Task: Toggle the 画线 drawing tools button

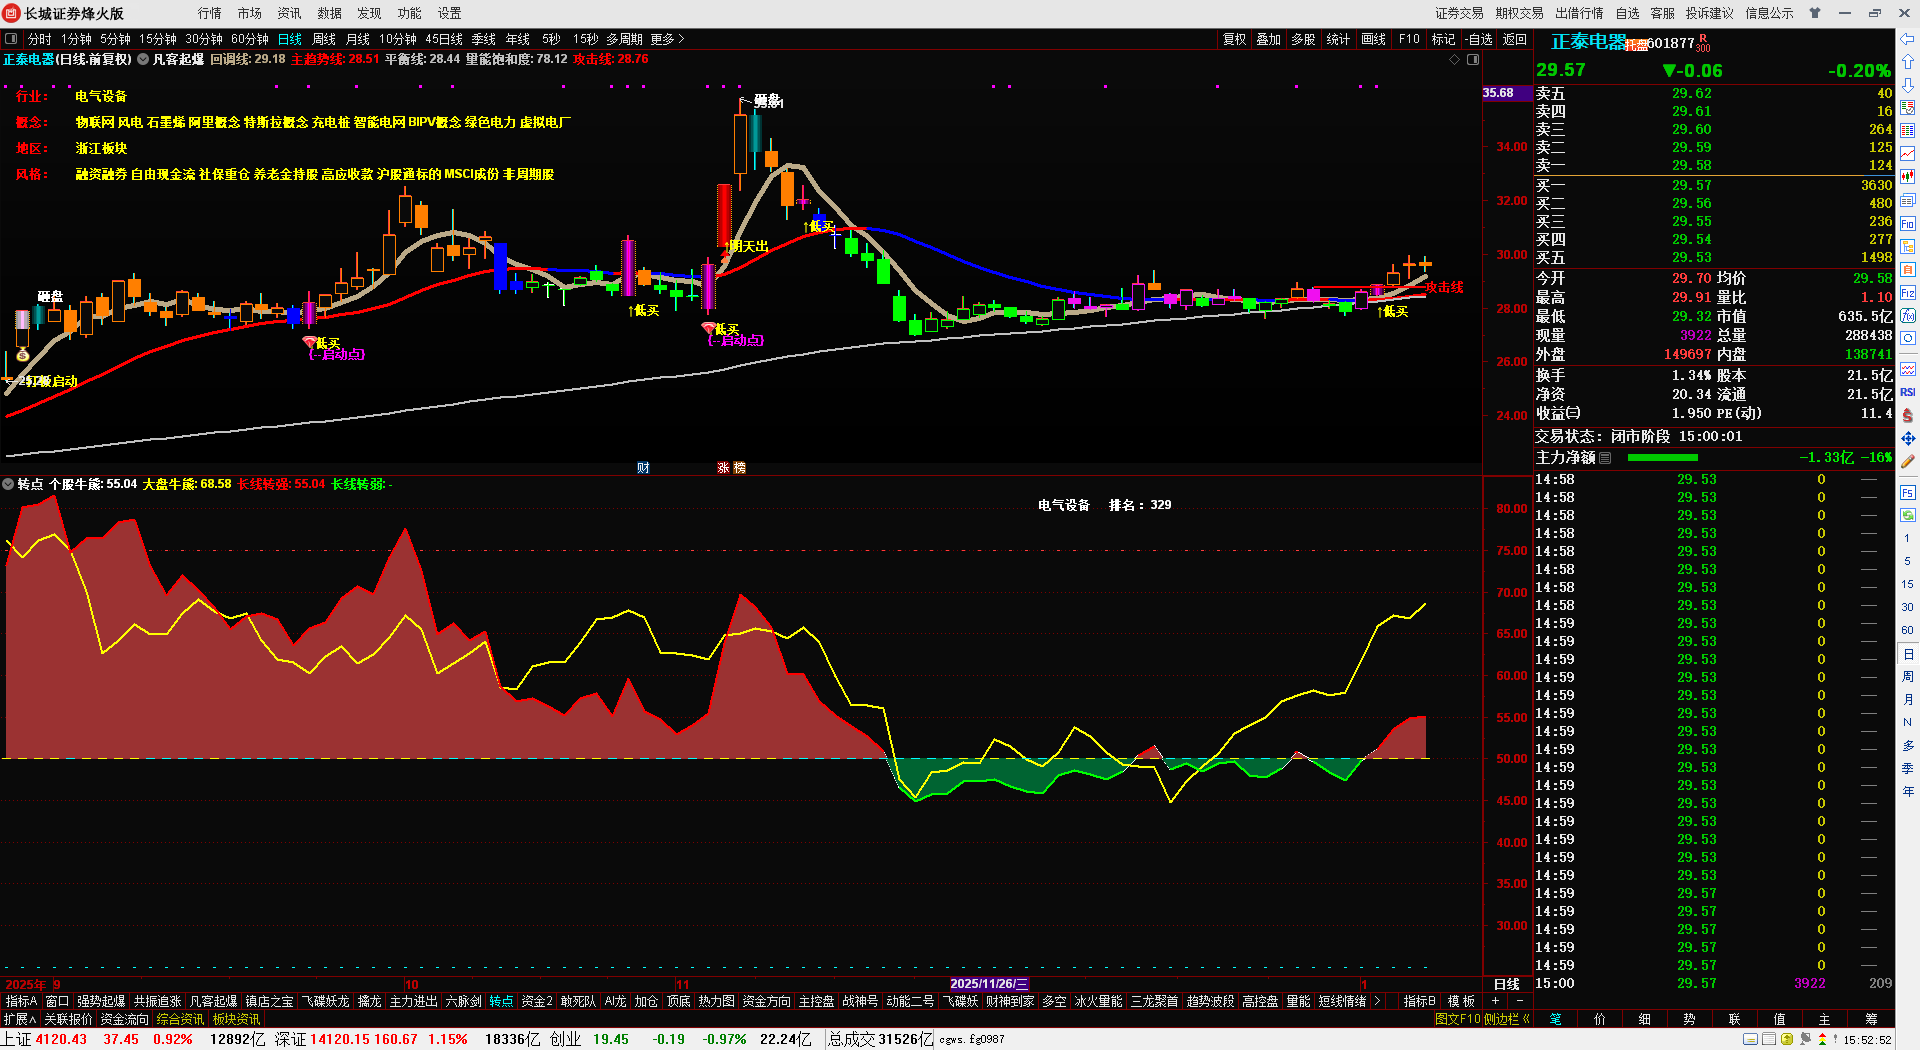Action: coord(1374,39)
